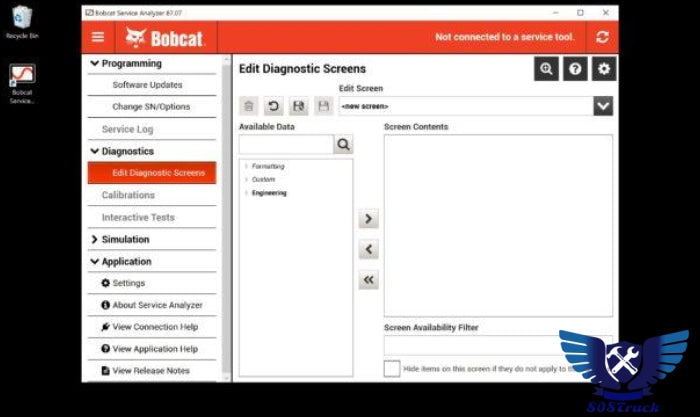700x417 pixels.
Task: Click the Available Data search field
Action: pos(285,145)
